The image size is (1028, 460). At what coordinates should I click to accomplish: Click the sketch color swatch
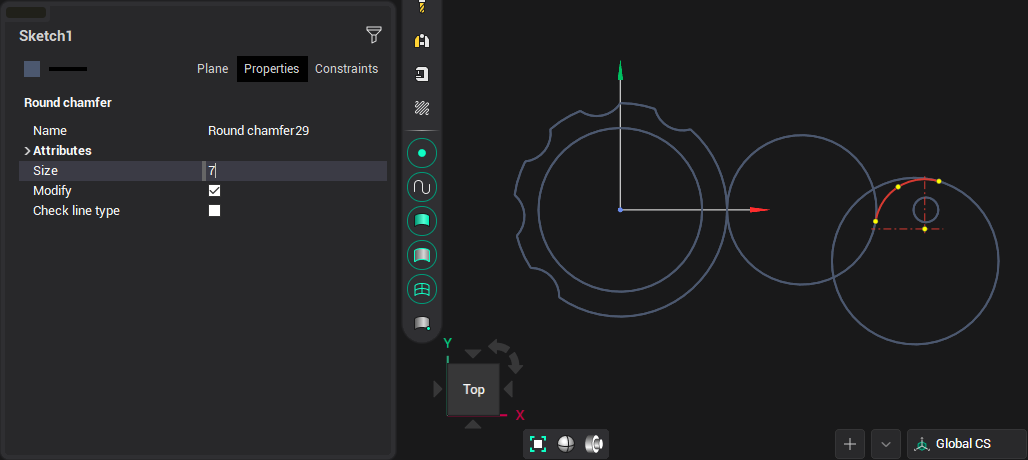(32, 69)
